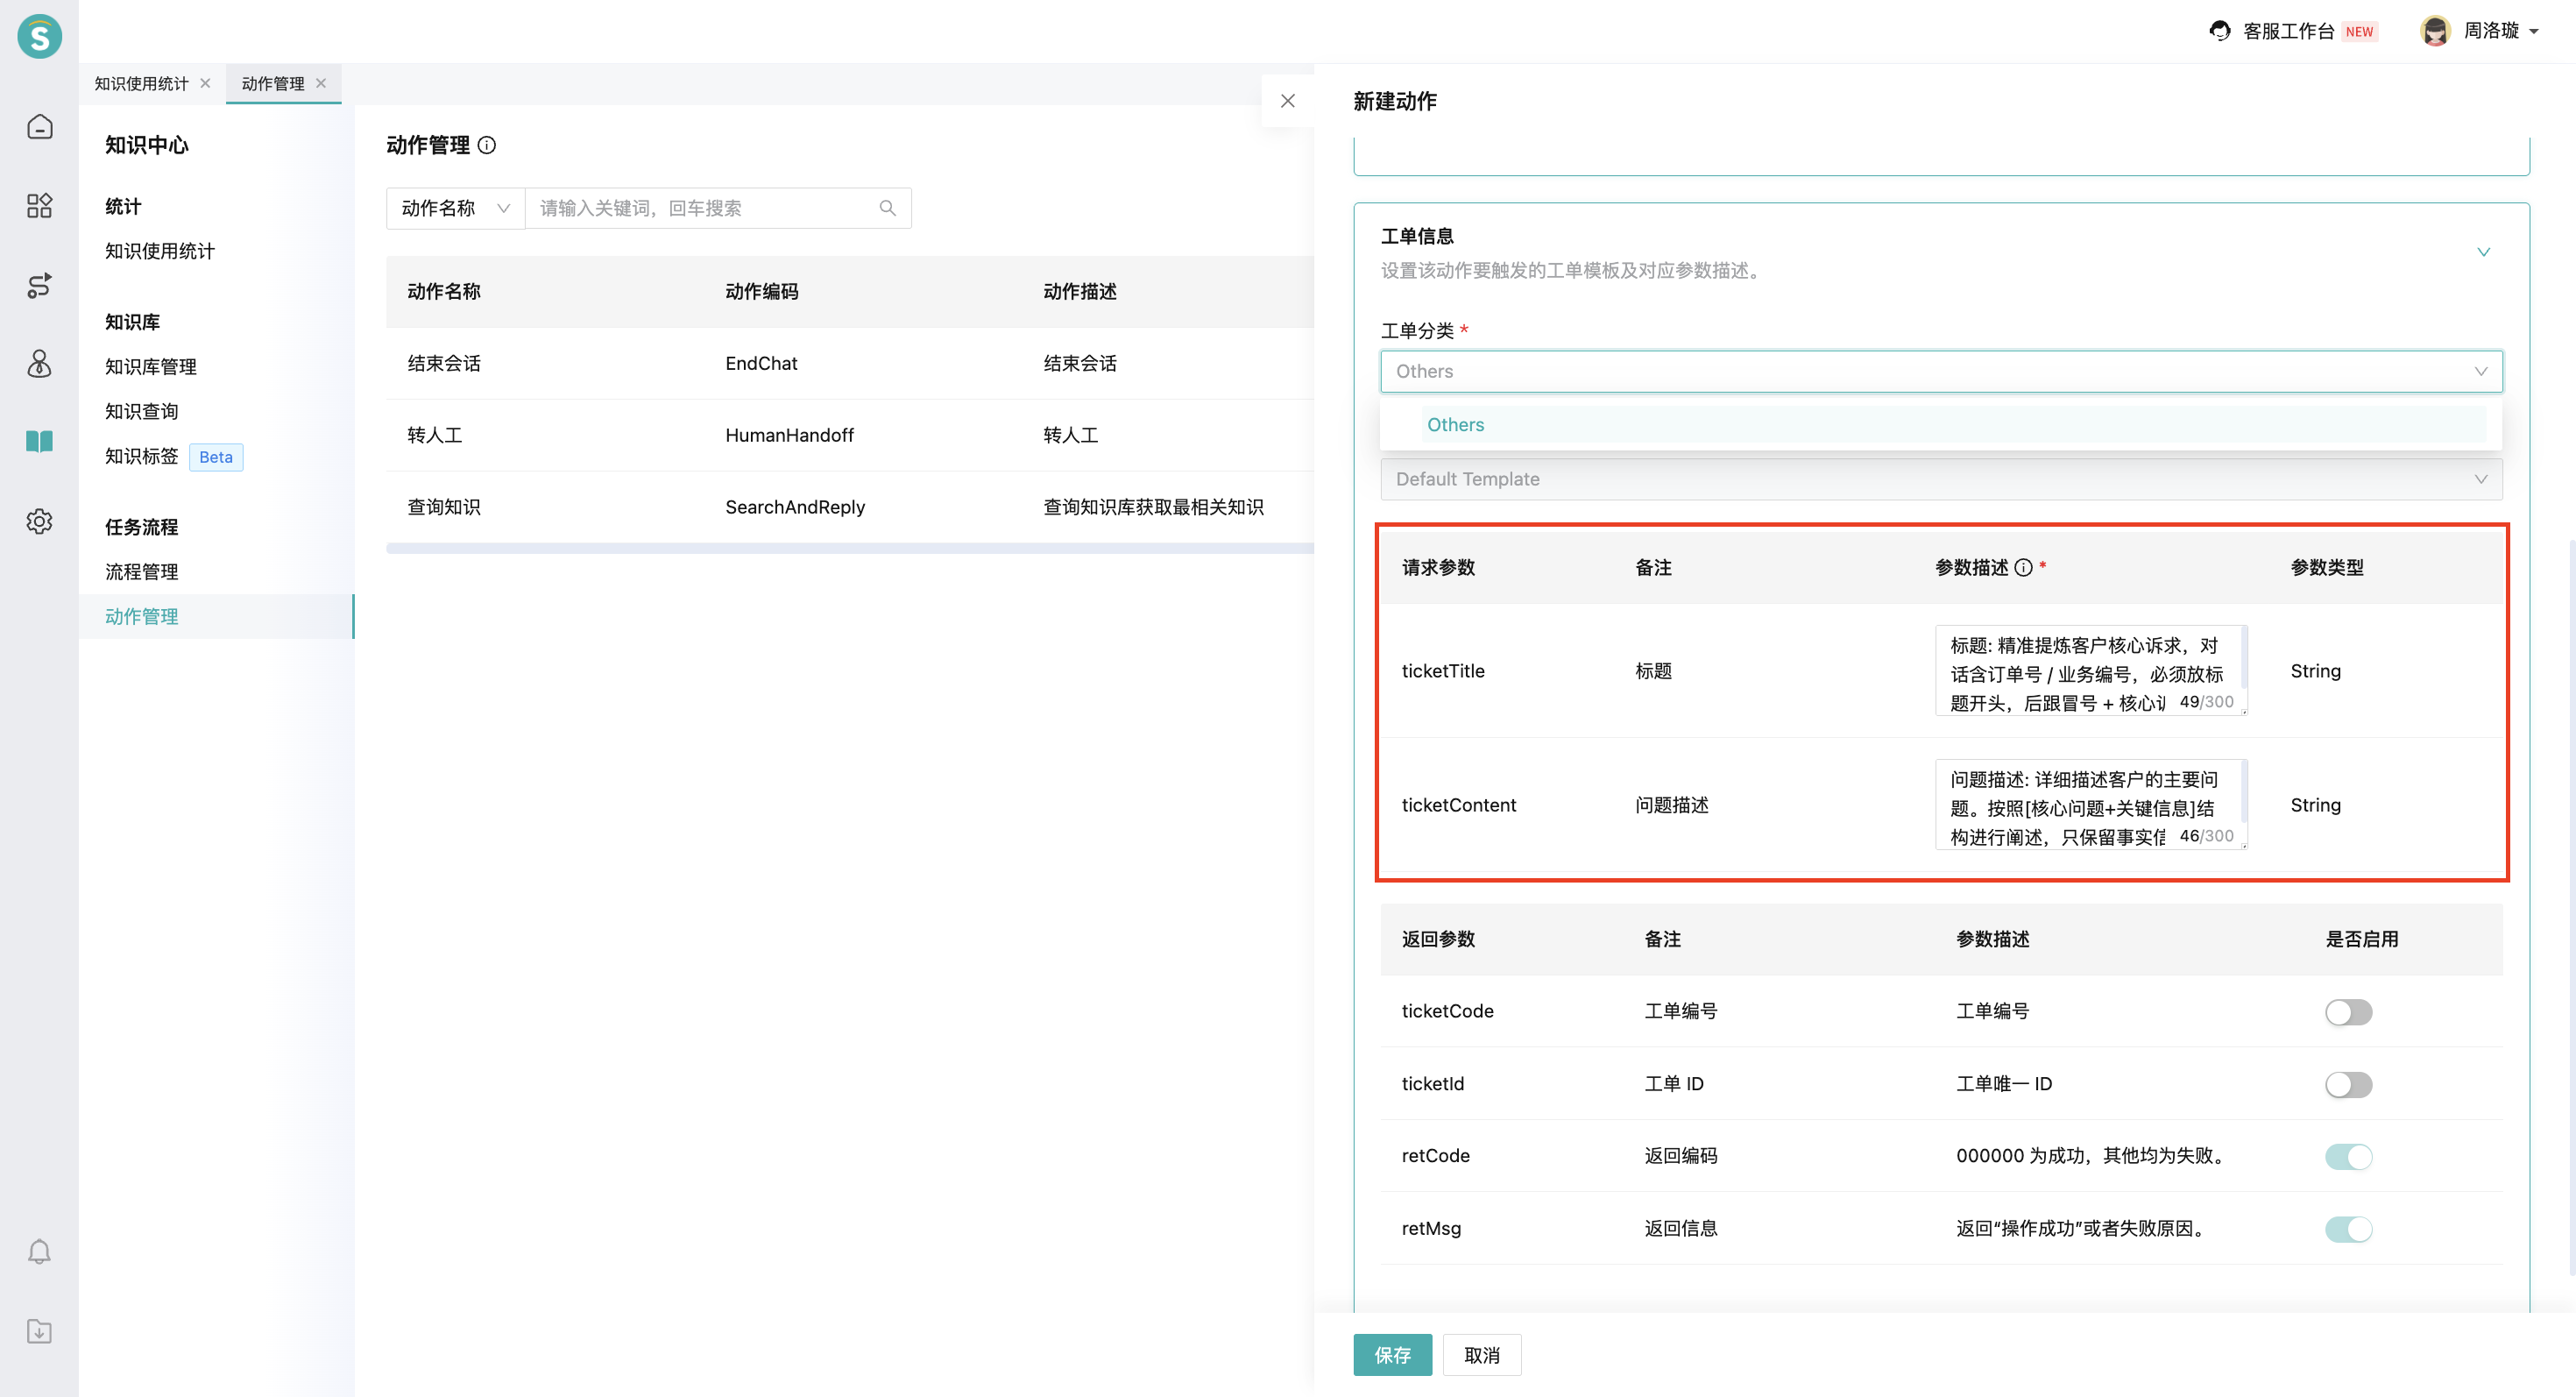Screen dimensions: 2576x1397
Task: Click the notification bell icon
Action: pyautogui.click(x=39, y=1252)
